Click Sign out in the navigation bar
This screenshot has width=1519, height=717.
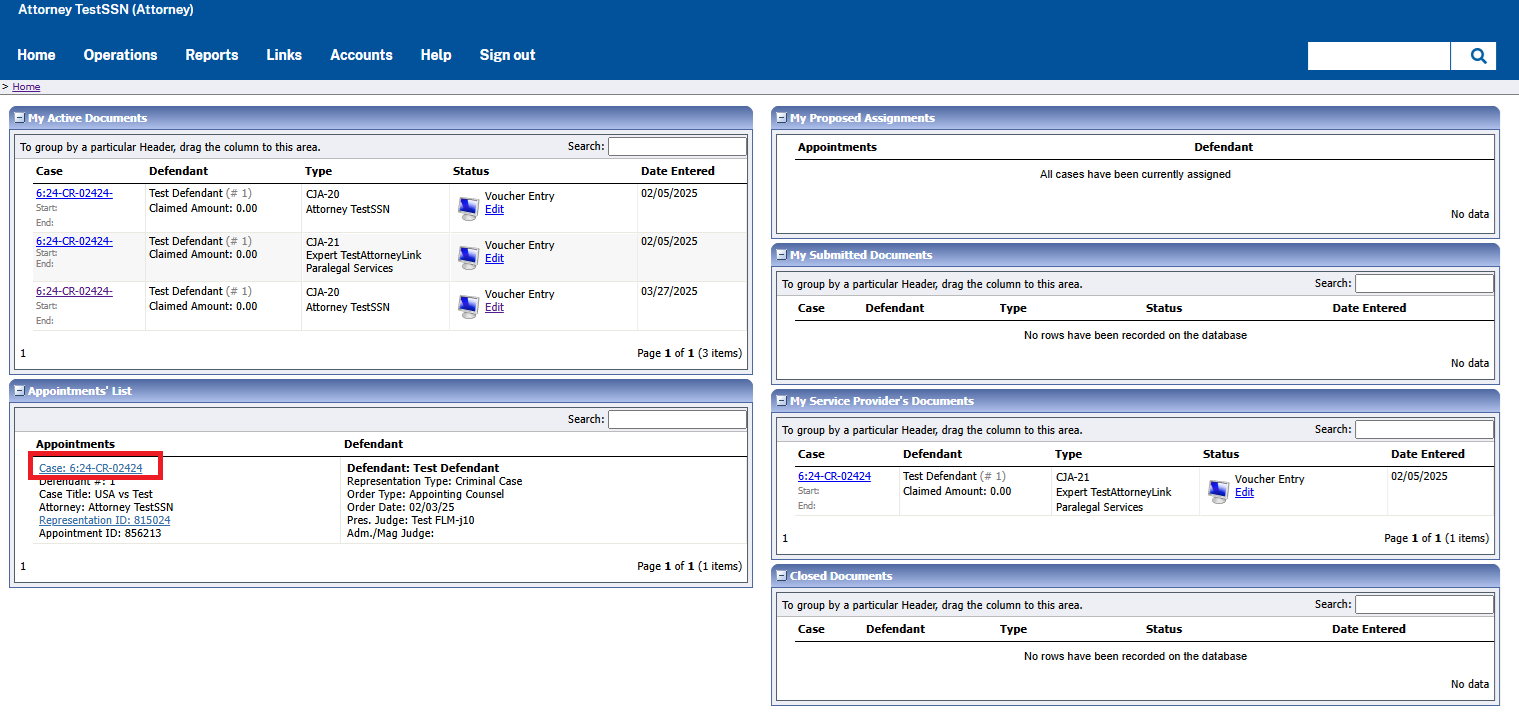pyautogui.click(x=507, y=55)
